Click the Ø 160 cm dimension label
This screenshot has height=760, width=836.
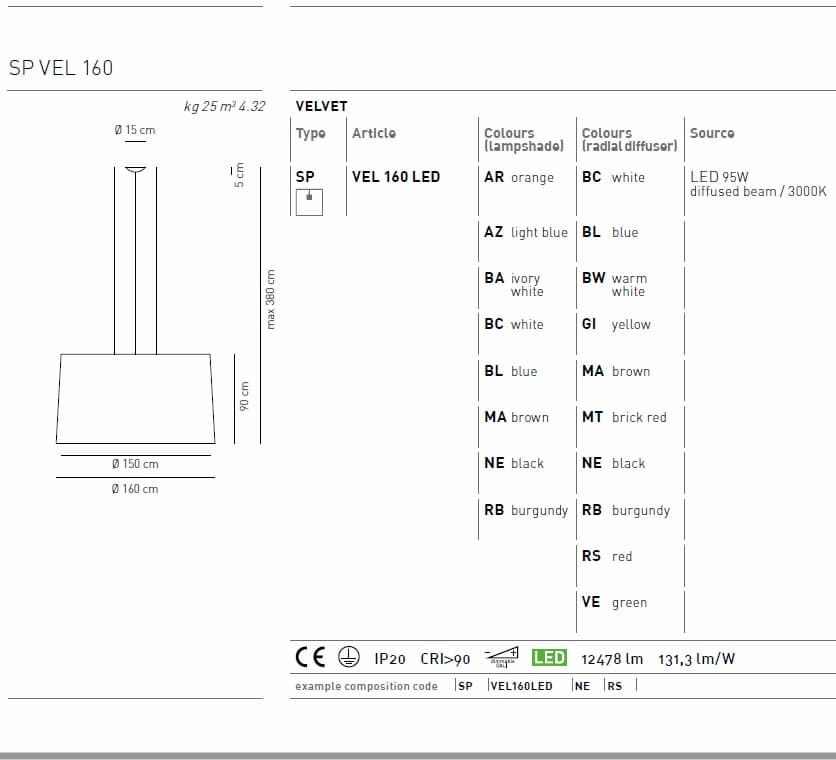click(135, 489)
